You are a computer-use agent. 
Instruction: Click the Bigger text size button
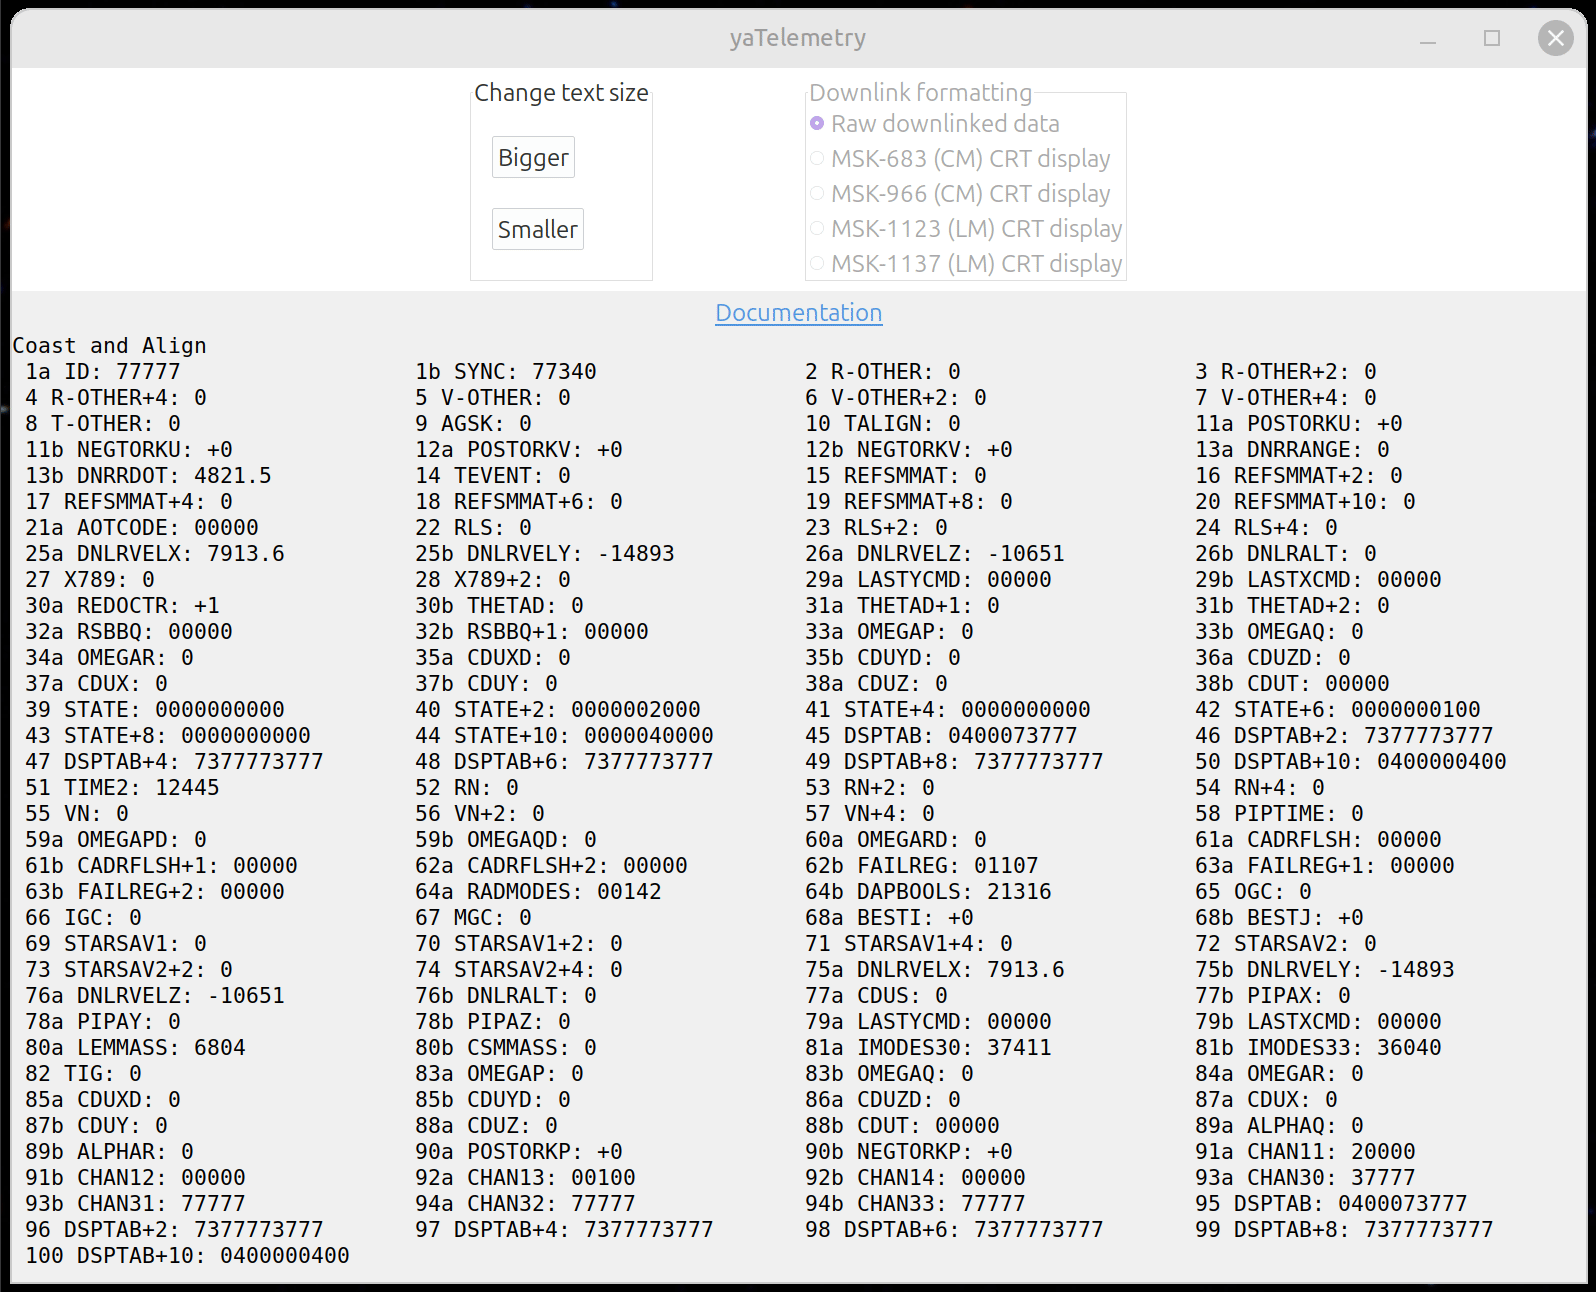[533, 158]
